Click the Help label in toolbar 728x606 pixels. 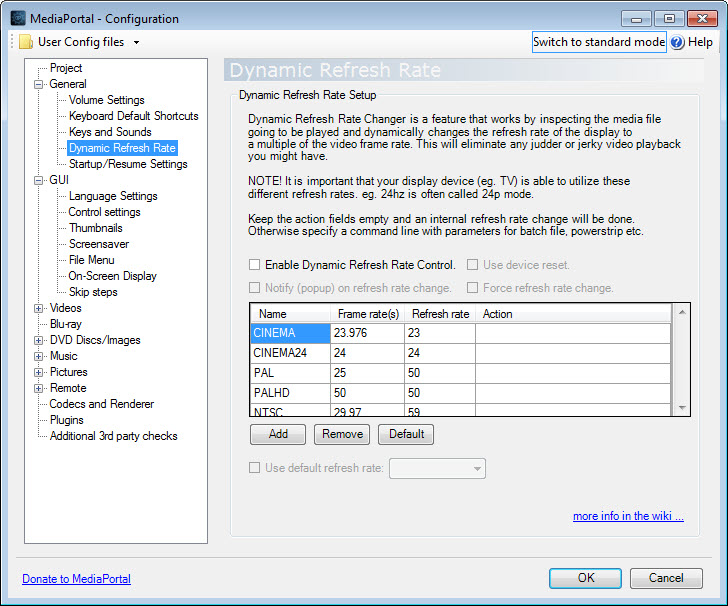pyautogui.click(x=700, y=42)
